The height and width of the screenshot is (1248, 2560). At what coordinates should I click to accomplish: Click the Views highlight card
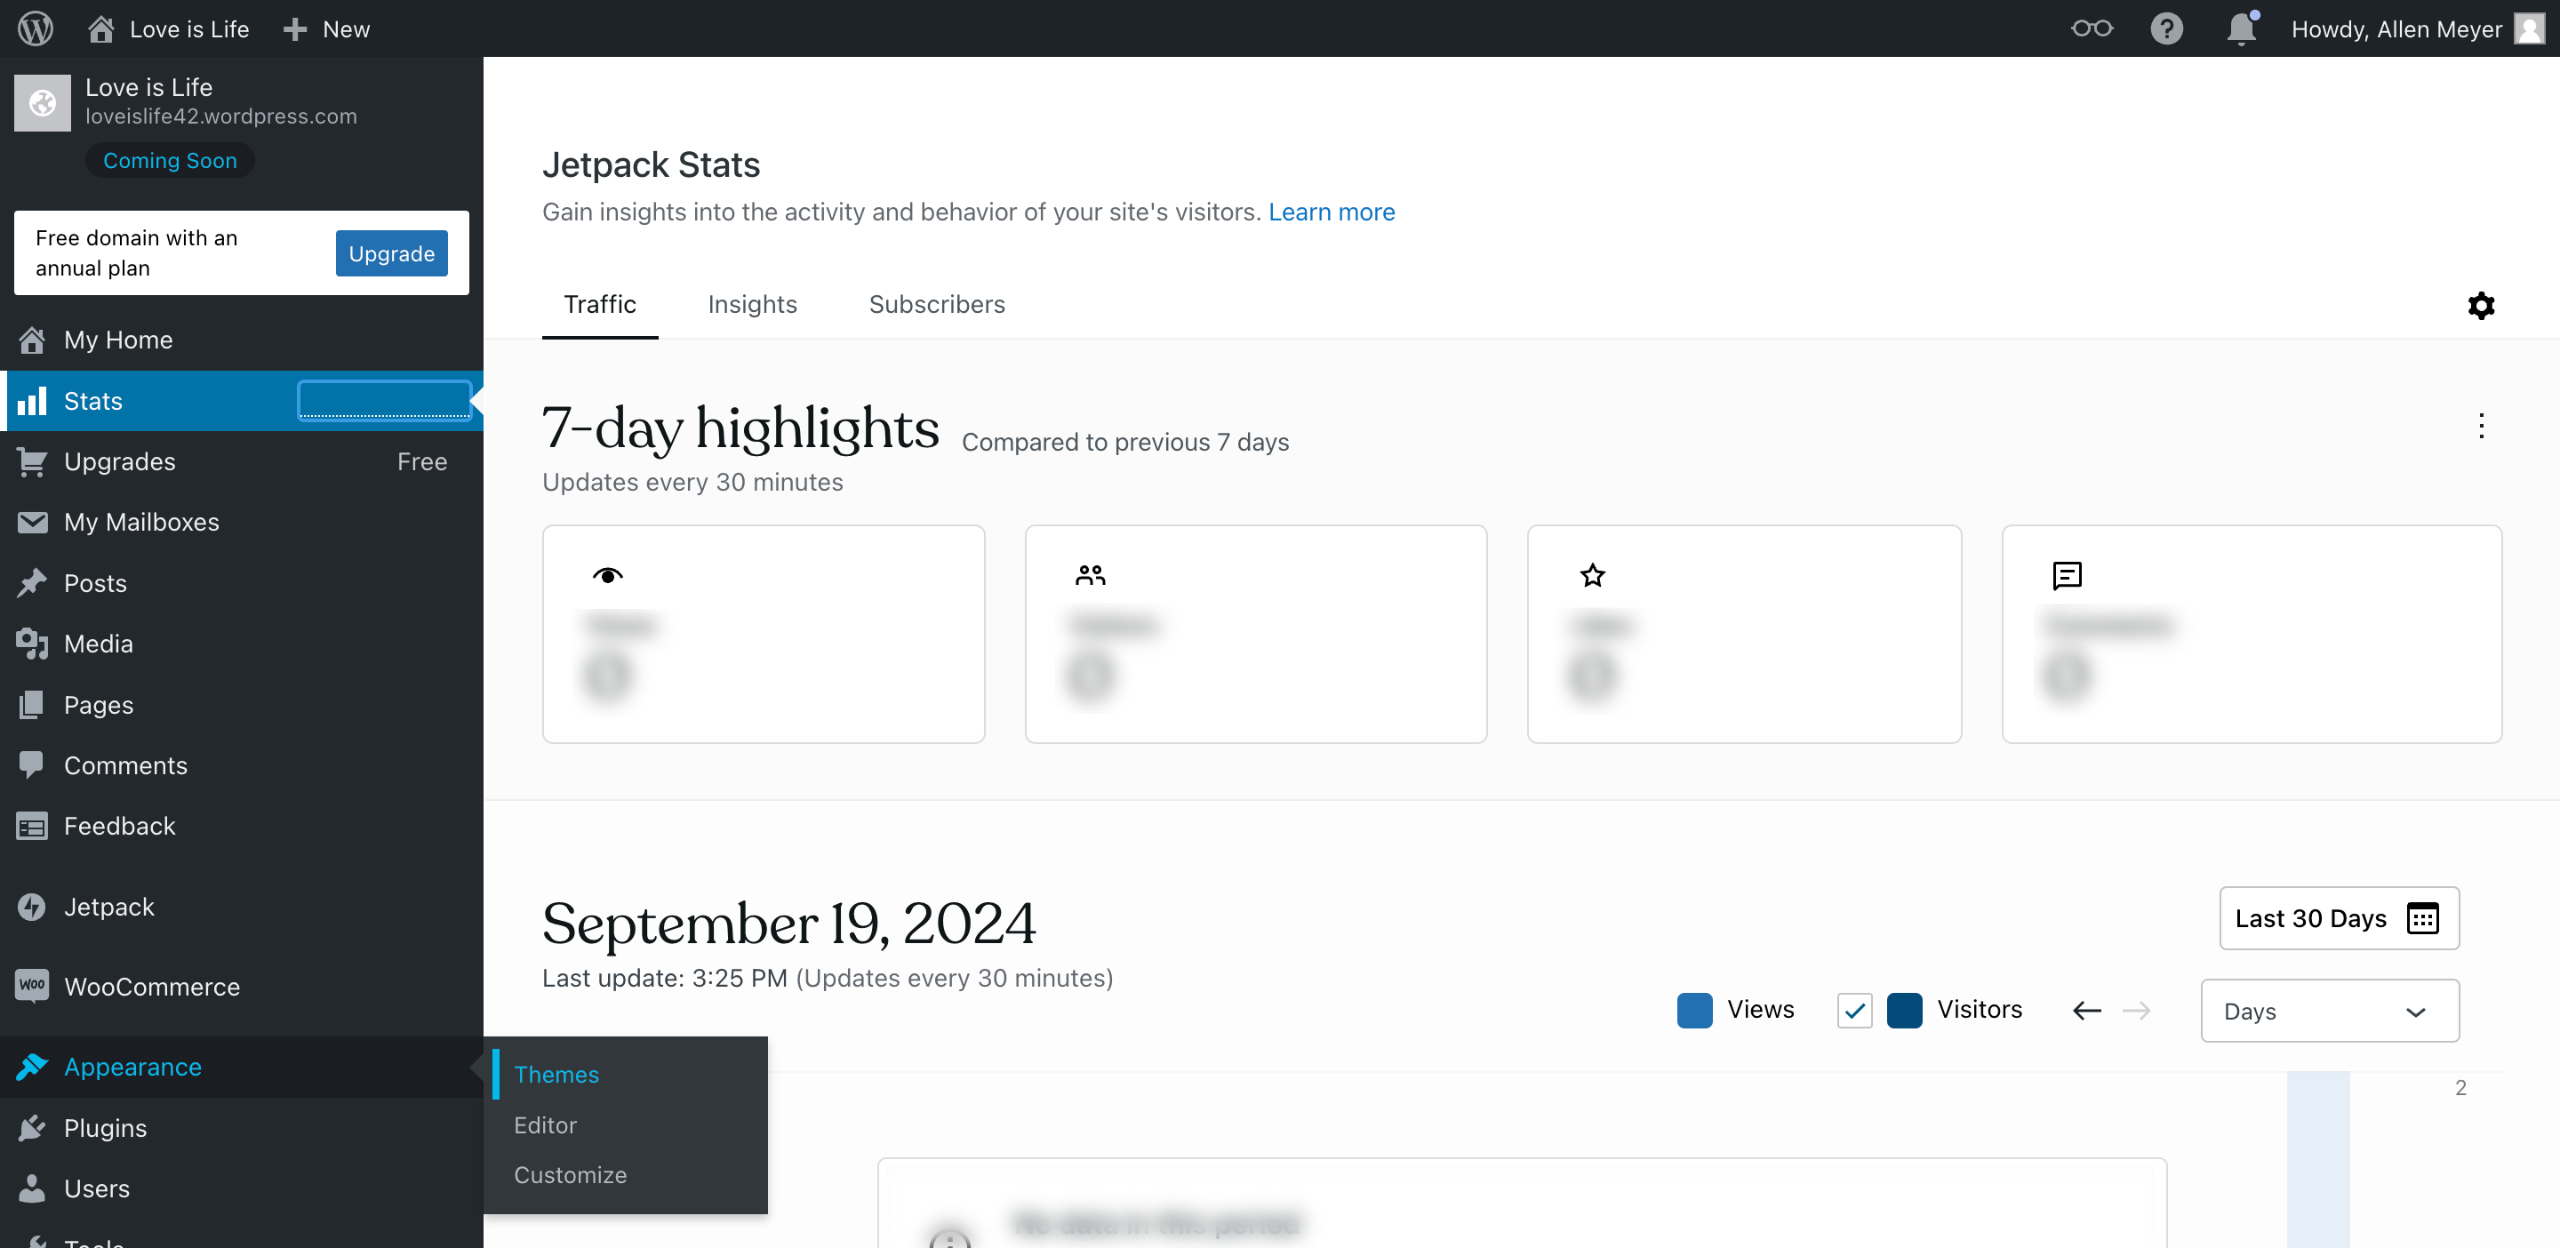[763, 634]
